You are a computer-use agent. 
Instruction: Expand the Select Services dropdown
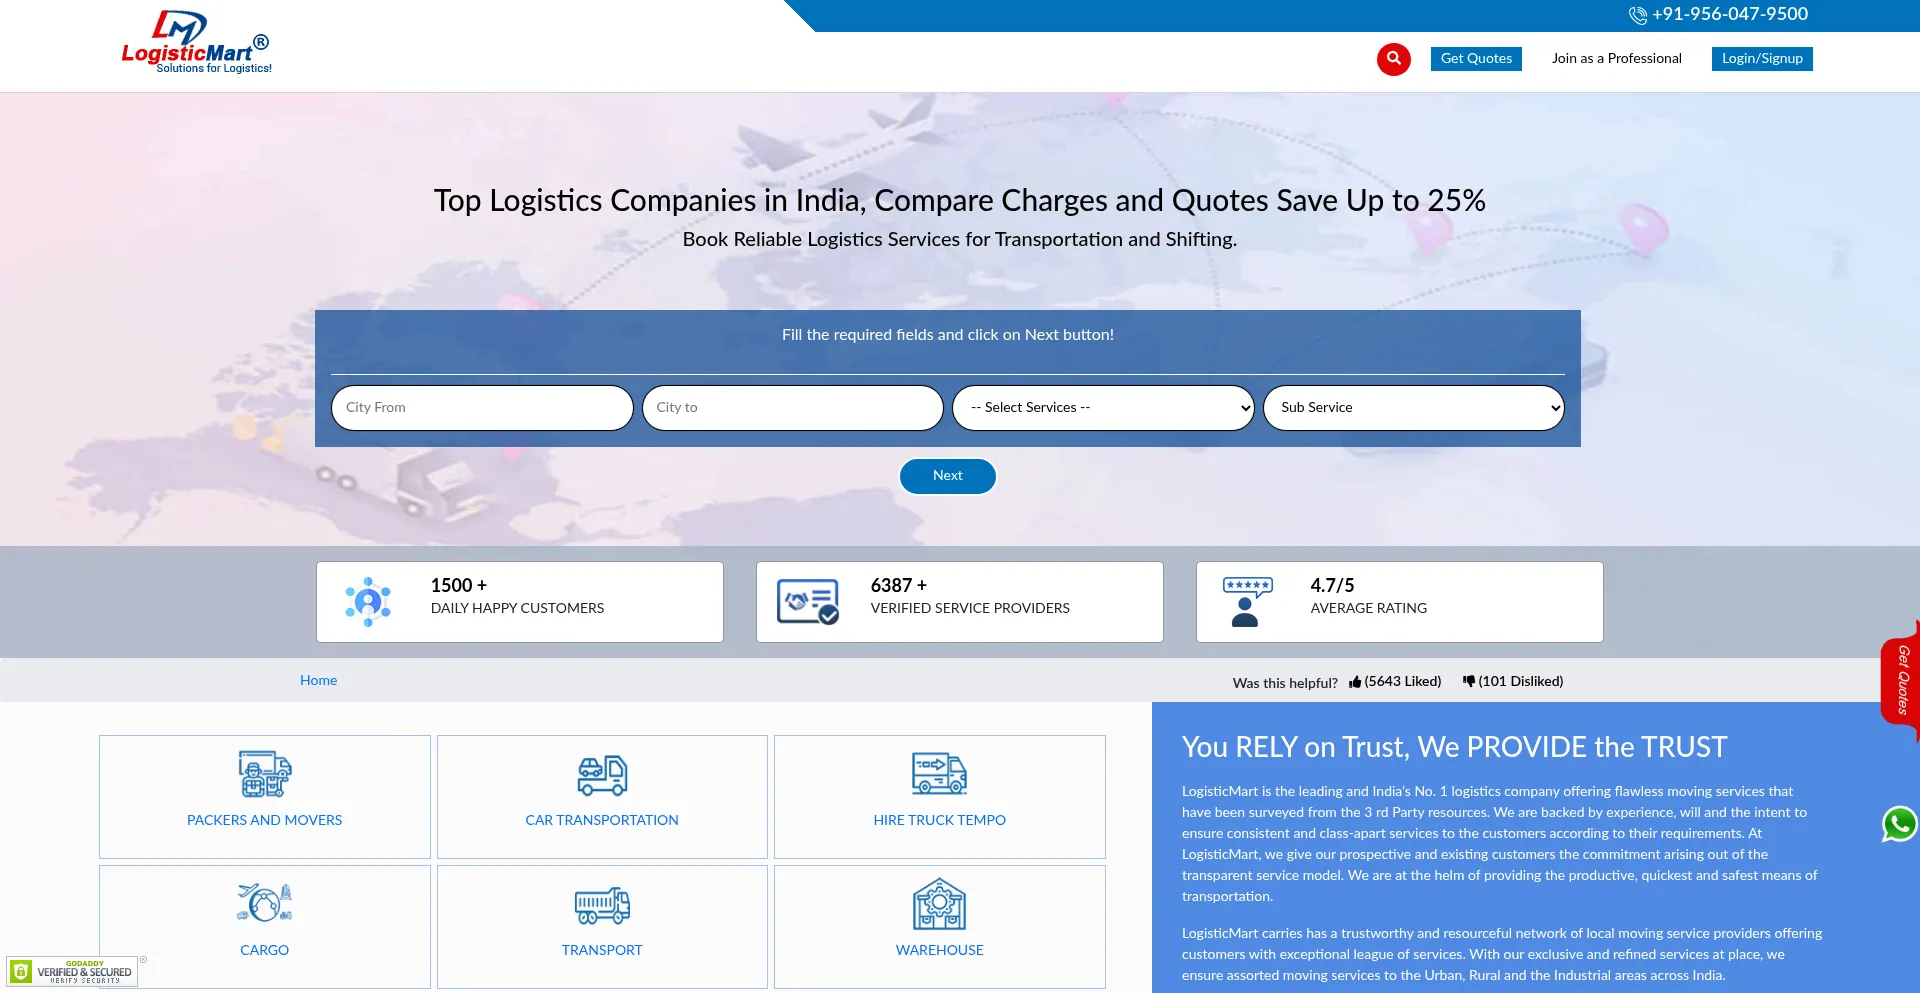point(1103,408)
